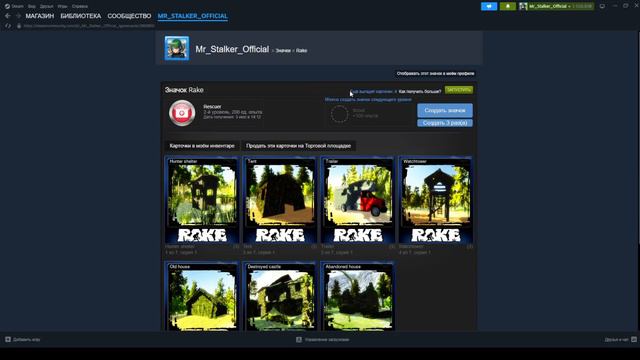Open the Mr_Stalker_Official profile name link
Viewport: 640px width, 360px height.
point(232,49)
